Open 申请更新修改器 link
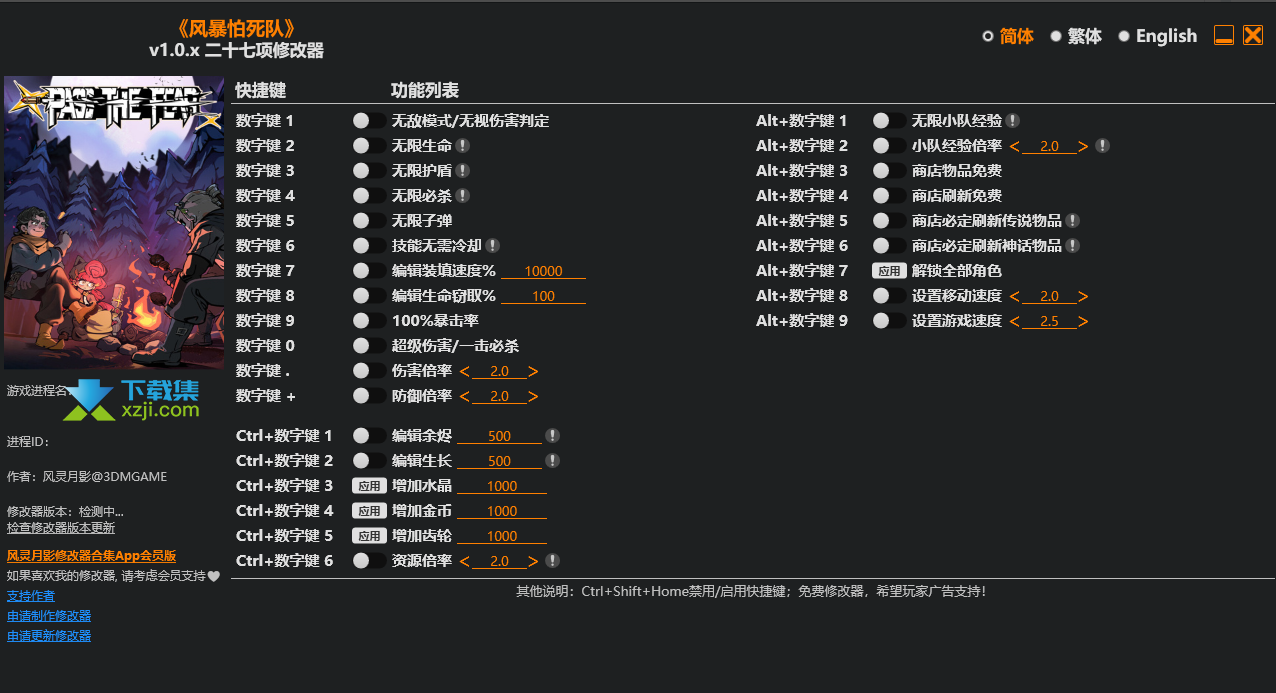Image resolution: width=1276 pixels, height=693 pixels. pyautogui.click(x=49, y=636)
